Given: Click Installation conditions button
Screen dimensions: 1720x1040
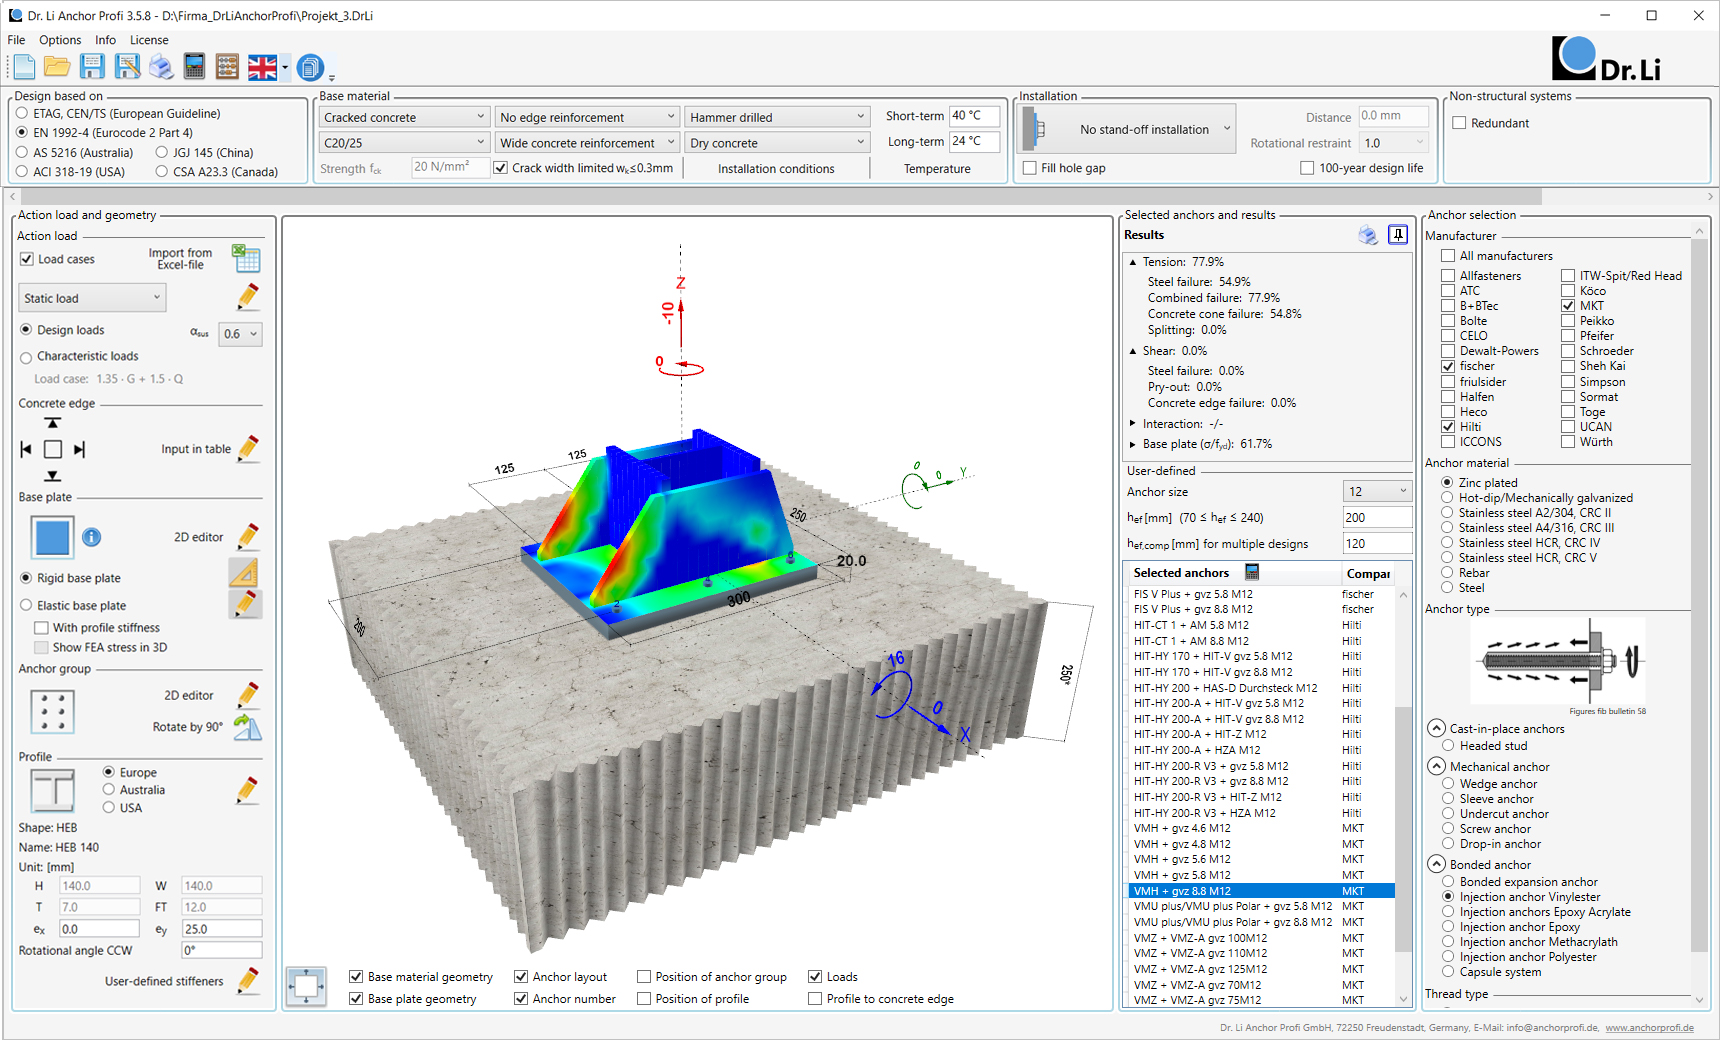Looking at the screenshot, I should coord(776,169).
